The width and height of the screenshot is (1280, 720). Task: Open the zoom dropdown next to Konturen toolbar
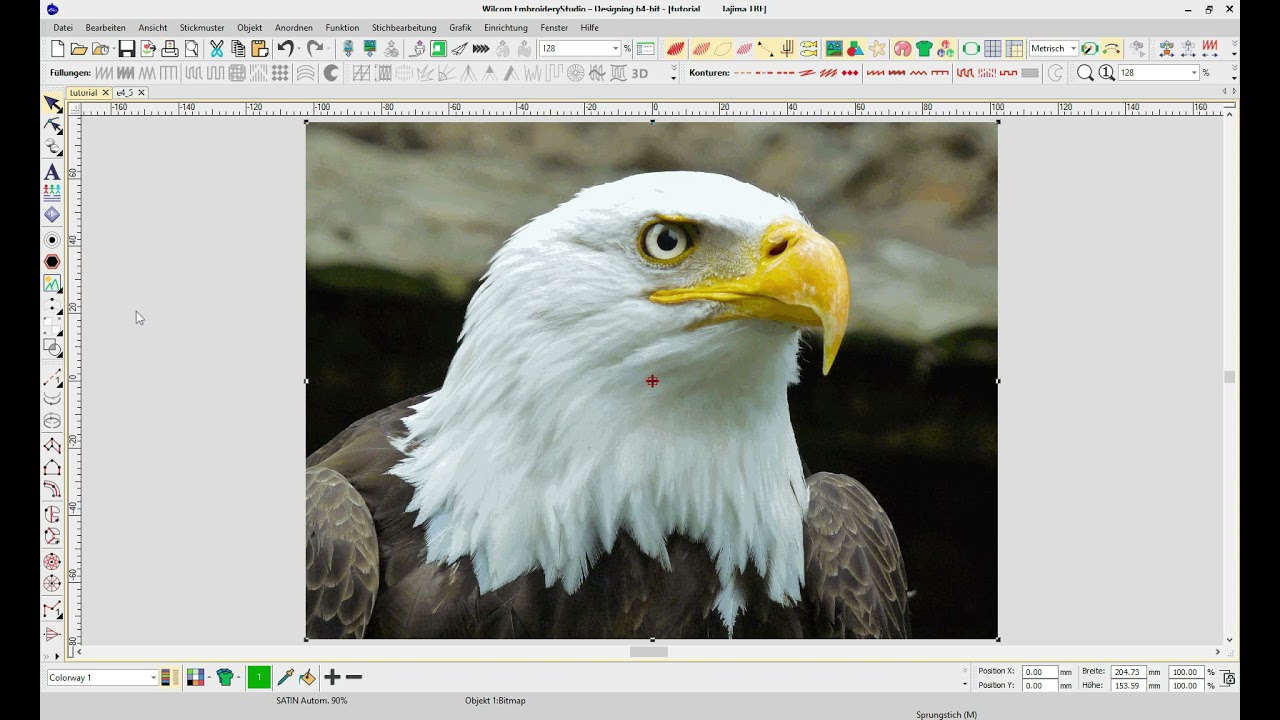1194,73
